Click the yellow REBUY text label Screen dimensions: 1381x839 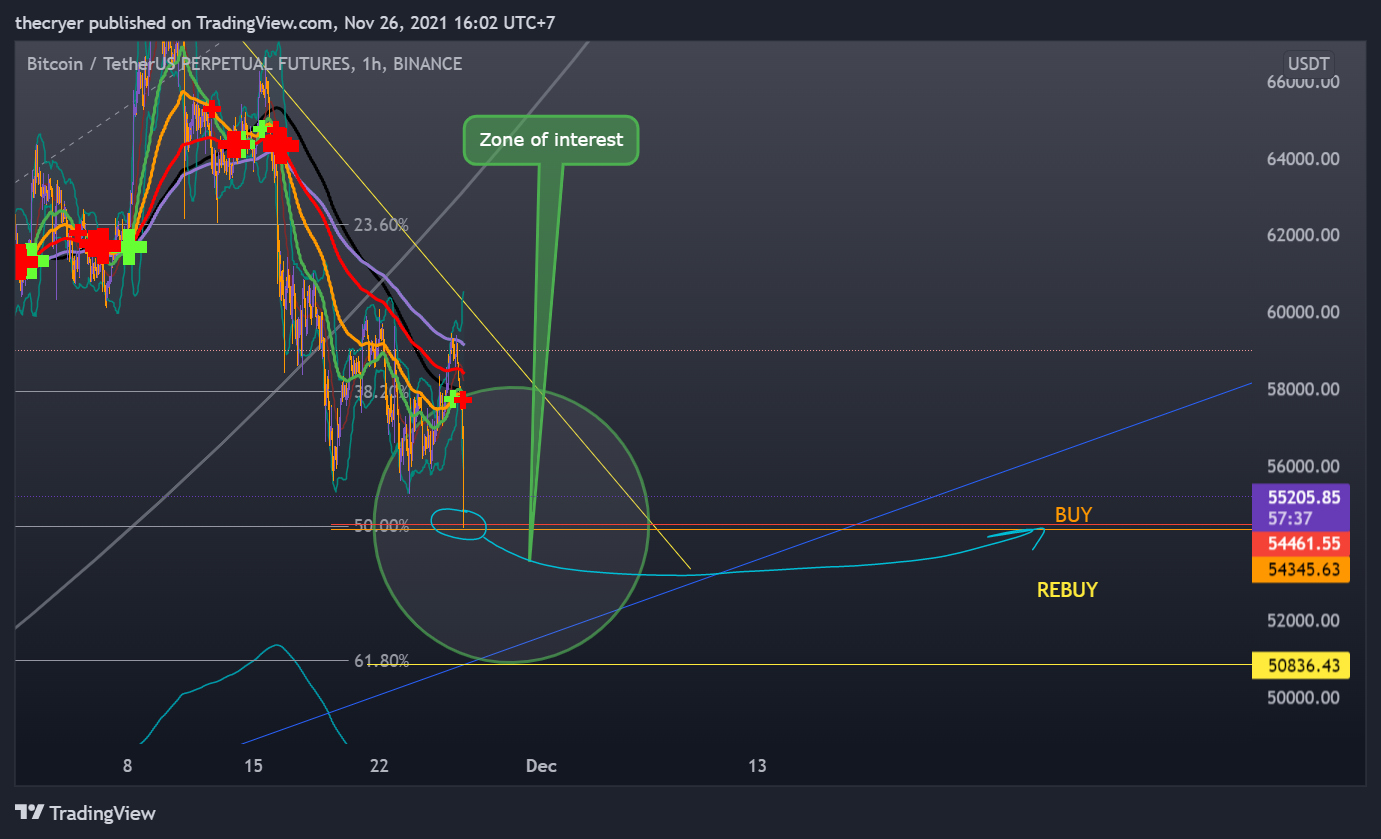coord(1067,590)
